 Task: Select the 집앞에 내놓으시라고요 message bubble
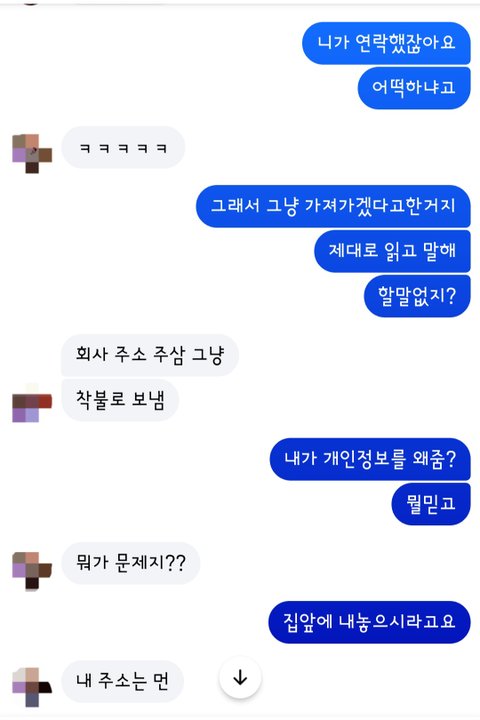click(370, 622)
